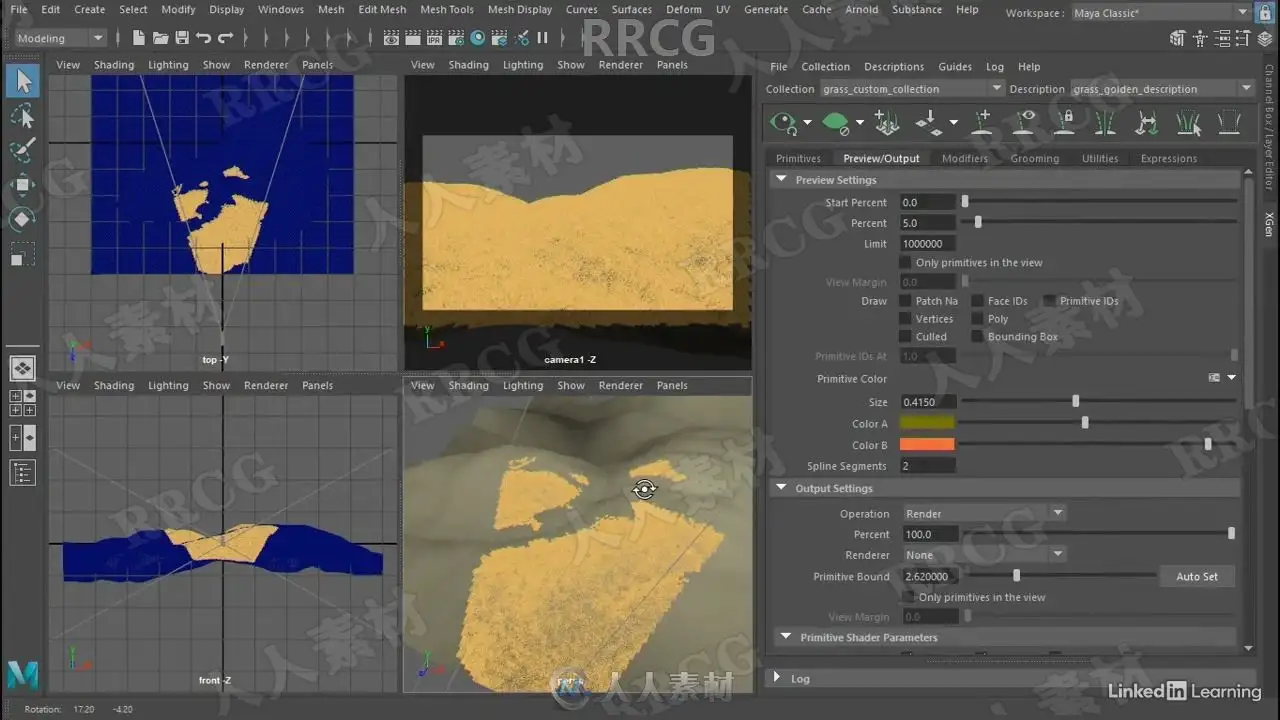Toggle the Bounding Box draw checkbox
The width and height of the screenshot is (1280, 720).
[977, 337]
